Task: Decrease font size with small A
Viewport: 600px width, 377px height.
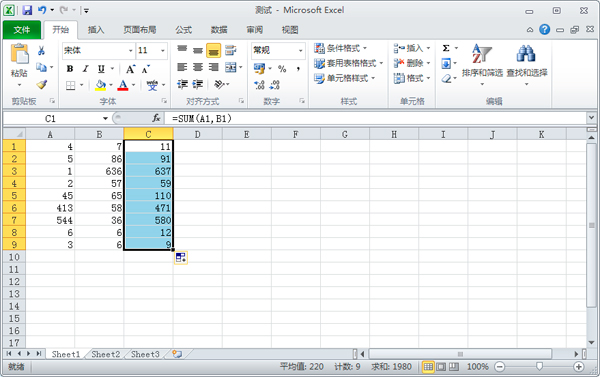Action: tap(146, 69)
